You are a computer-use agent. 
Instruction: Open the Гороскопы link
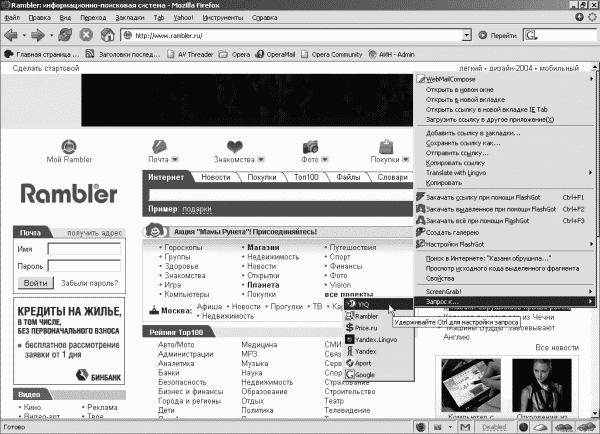click(183, 248)
